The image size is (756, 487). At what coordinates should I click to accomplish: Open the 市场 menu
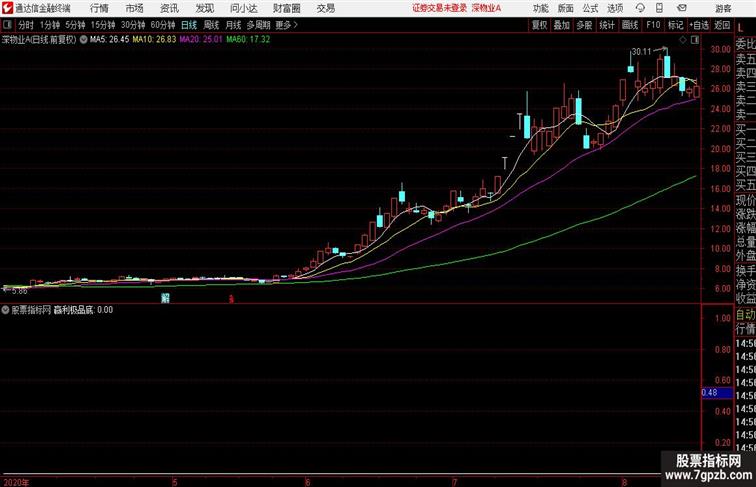[x=134, y=8]
